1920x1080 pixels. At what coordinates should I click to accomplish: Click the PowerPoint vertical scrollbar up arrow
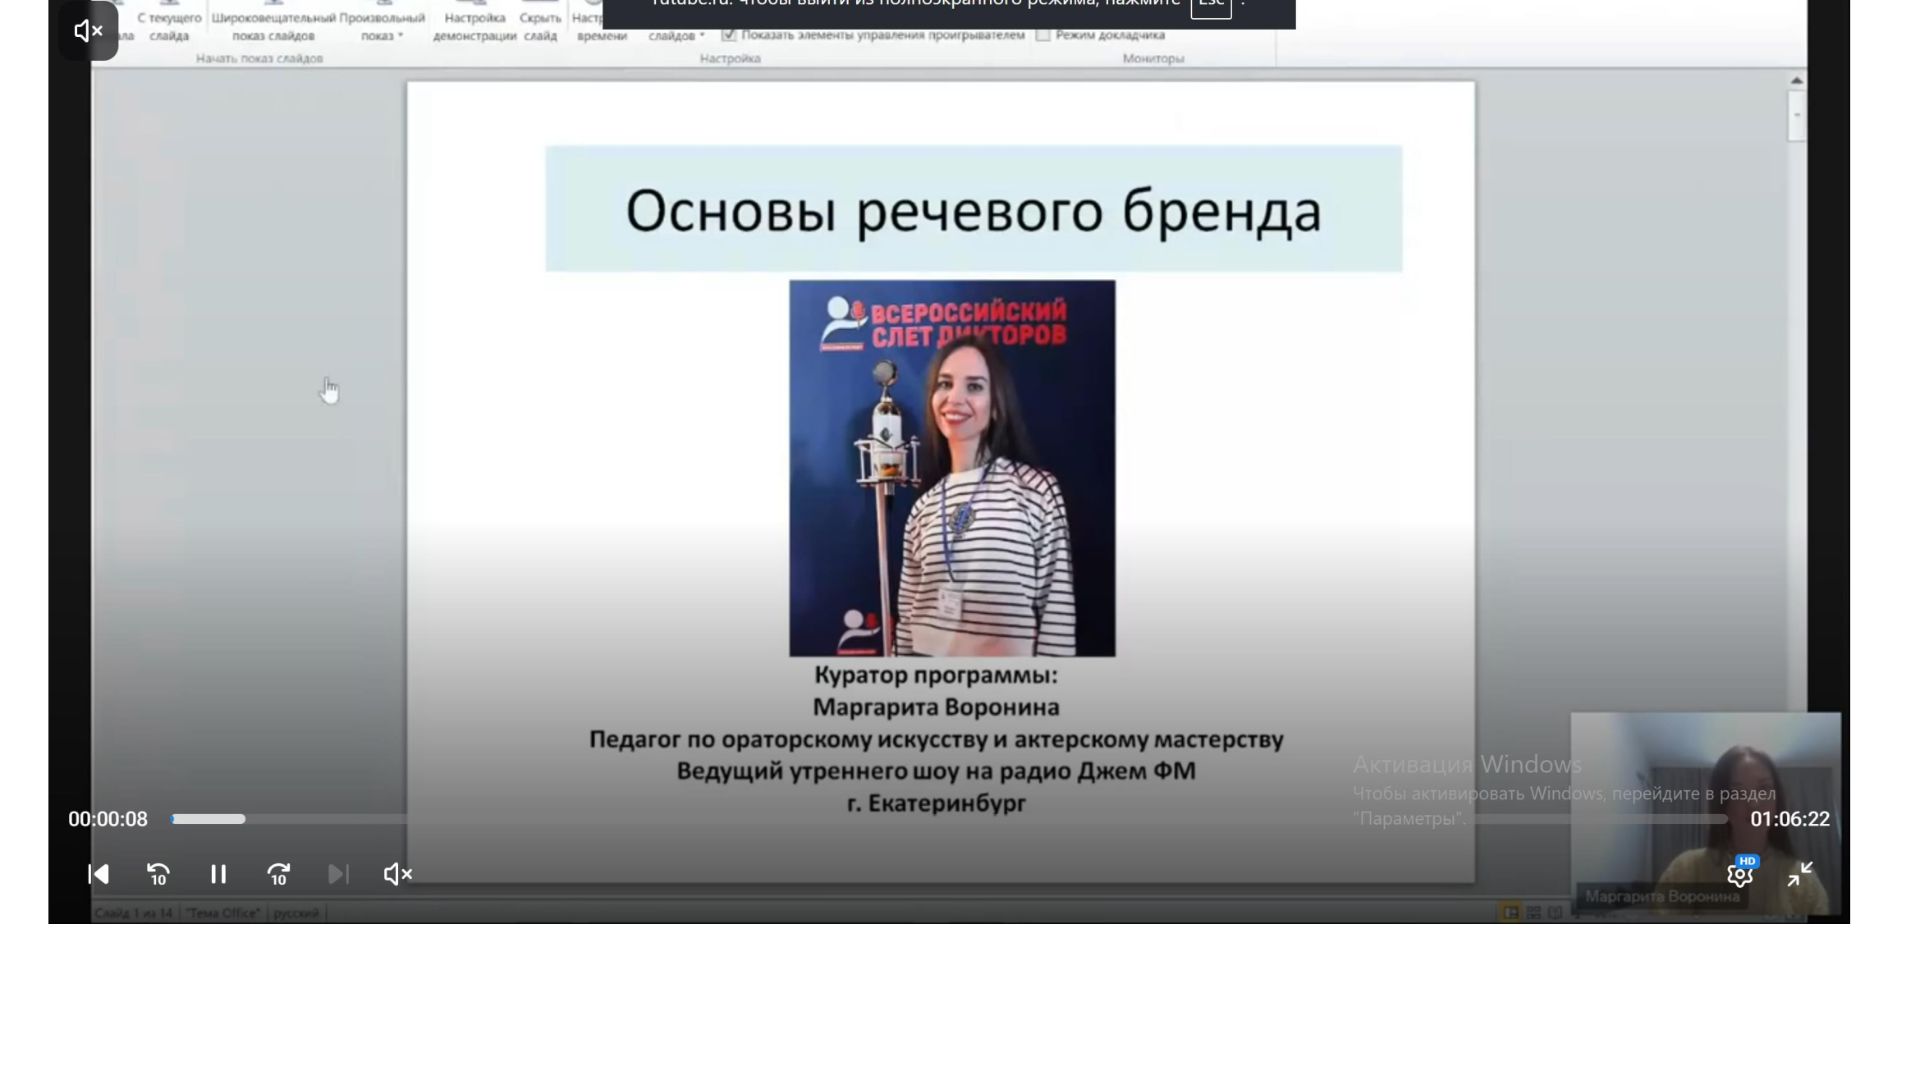(x=1797, y=80)
